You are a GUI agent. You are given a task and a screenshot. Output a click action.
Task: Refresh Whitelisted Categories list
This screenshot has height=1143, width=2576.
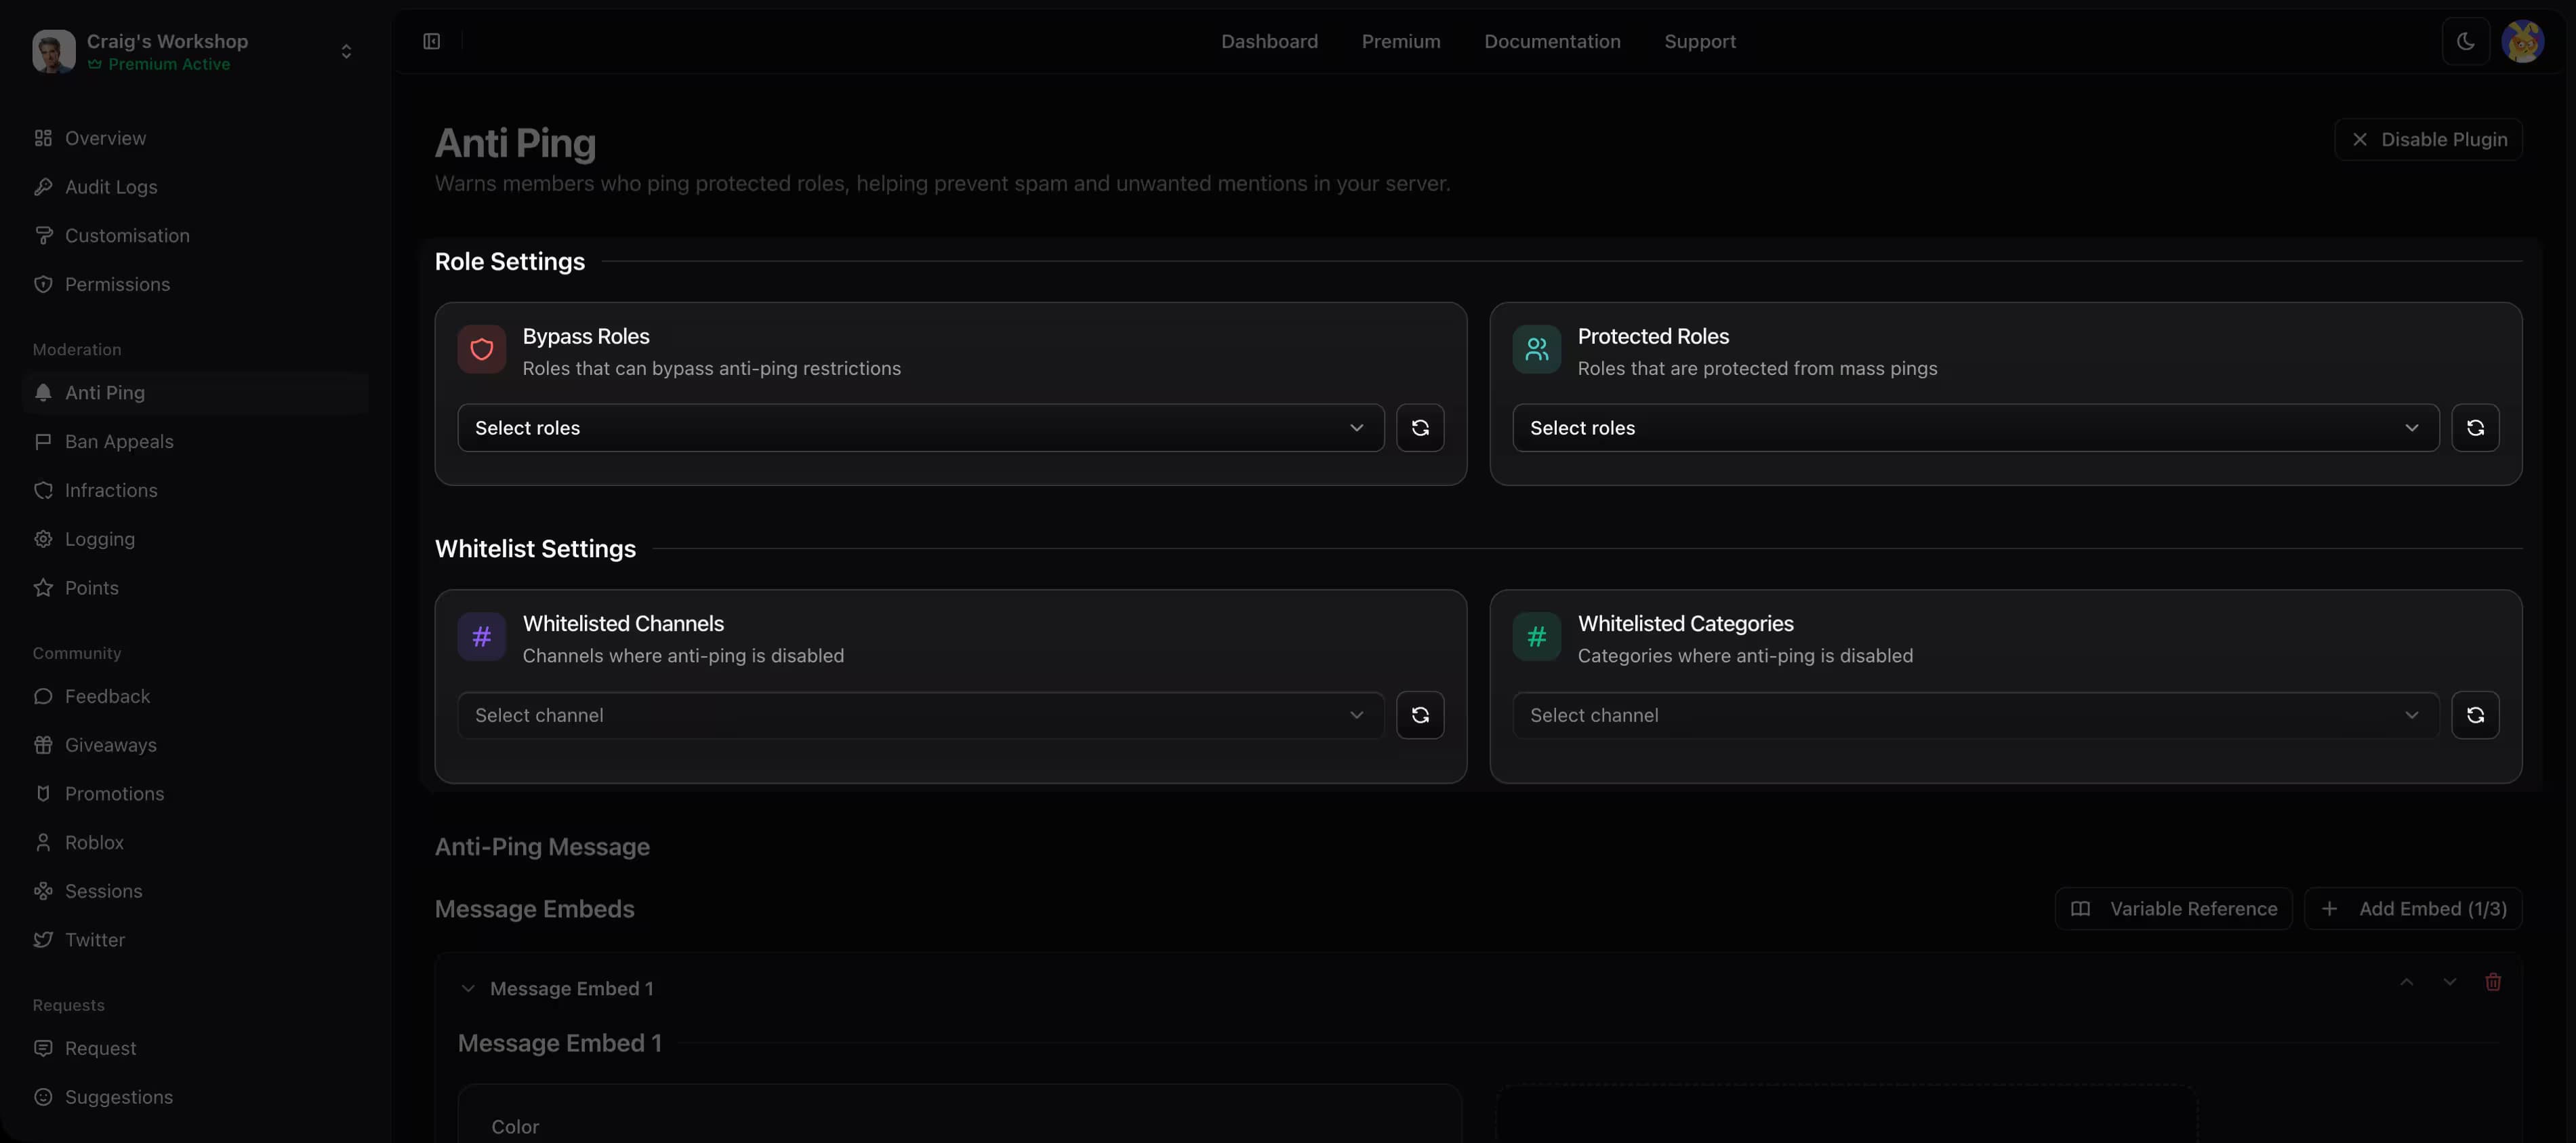pyautogui.click(x=2475, y=715)
